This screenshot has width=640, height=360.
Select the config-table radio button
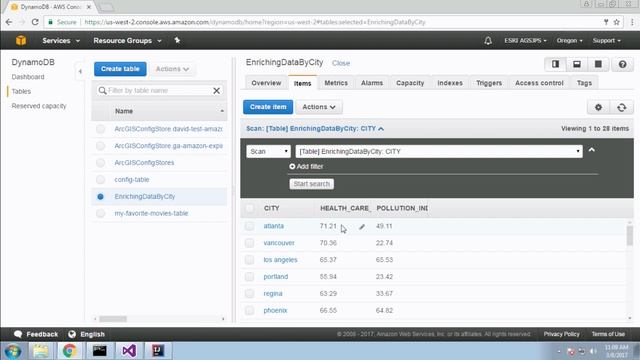pyautogui.click(x=100, y=180)
